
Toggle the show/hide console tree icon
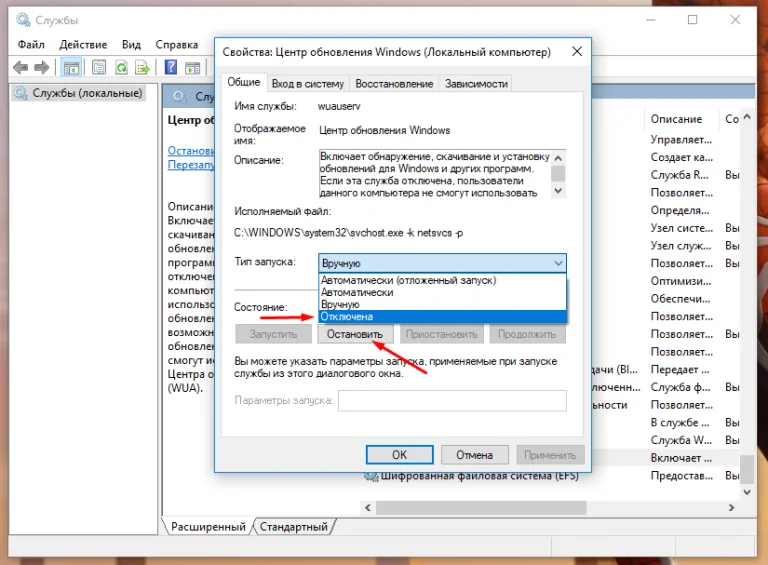(71, 68)
